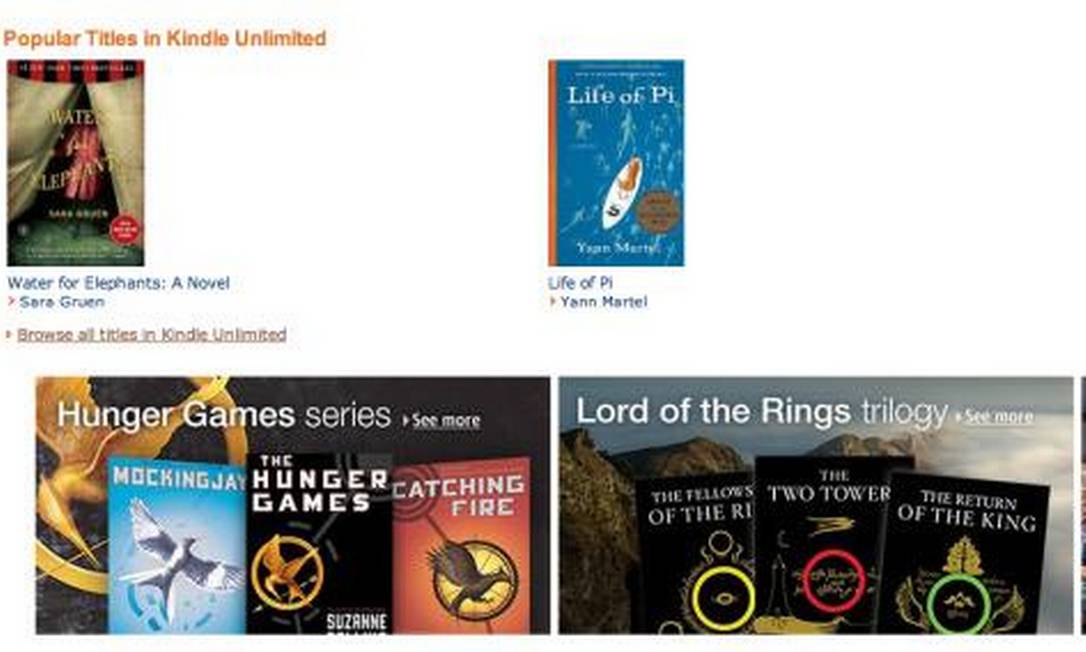The image size is (1086, 652).
Task: Open the Life of Pi book cover
Action: (616, 163)
